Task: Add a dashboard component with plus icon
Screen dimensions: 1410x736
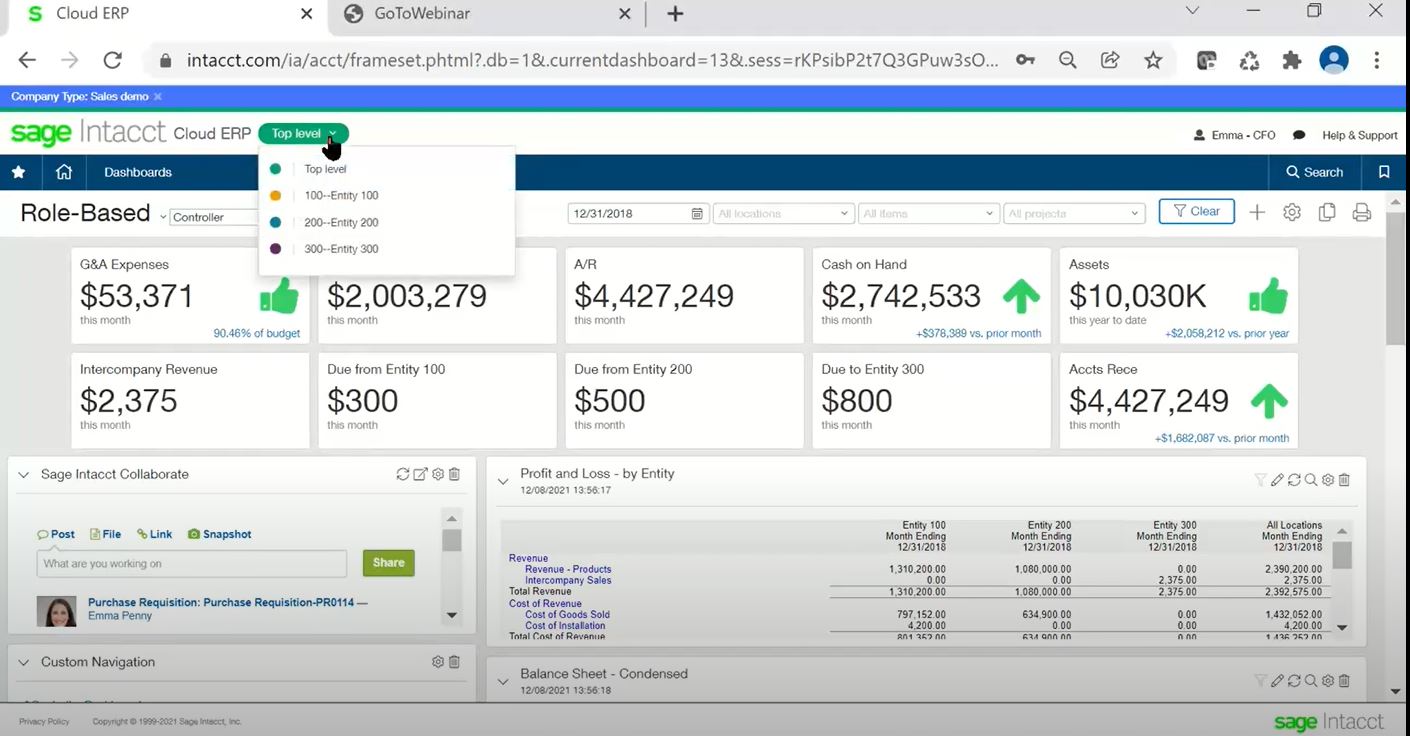Action: [1257, 212]
